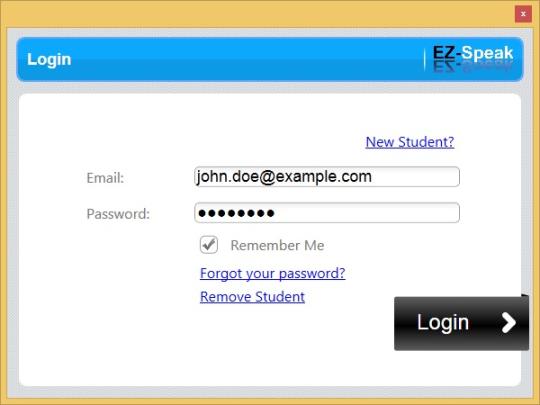Focus the Email input field
Viewport: 540px width, 405px height.
point(327,177)
